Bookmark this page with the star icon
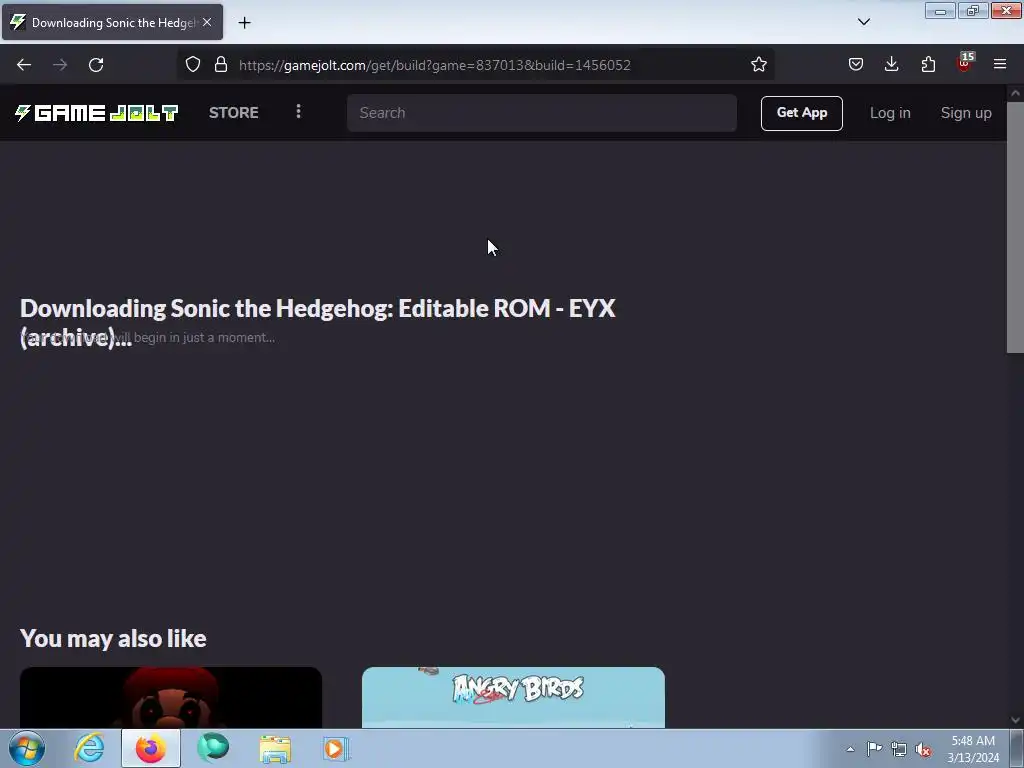 coord(758,65)
